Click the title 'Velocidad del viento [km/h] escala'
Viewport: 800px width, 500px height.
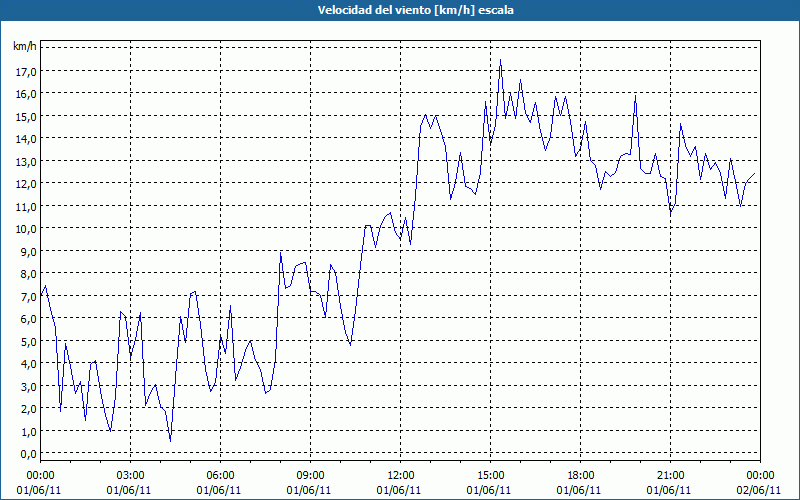[x=415, y=10]
